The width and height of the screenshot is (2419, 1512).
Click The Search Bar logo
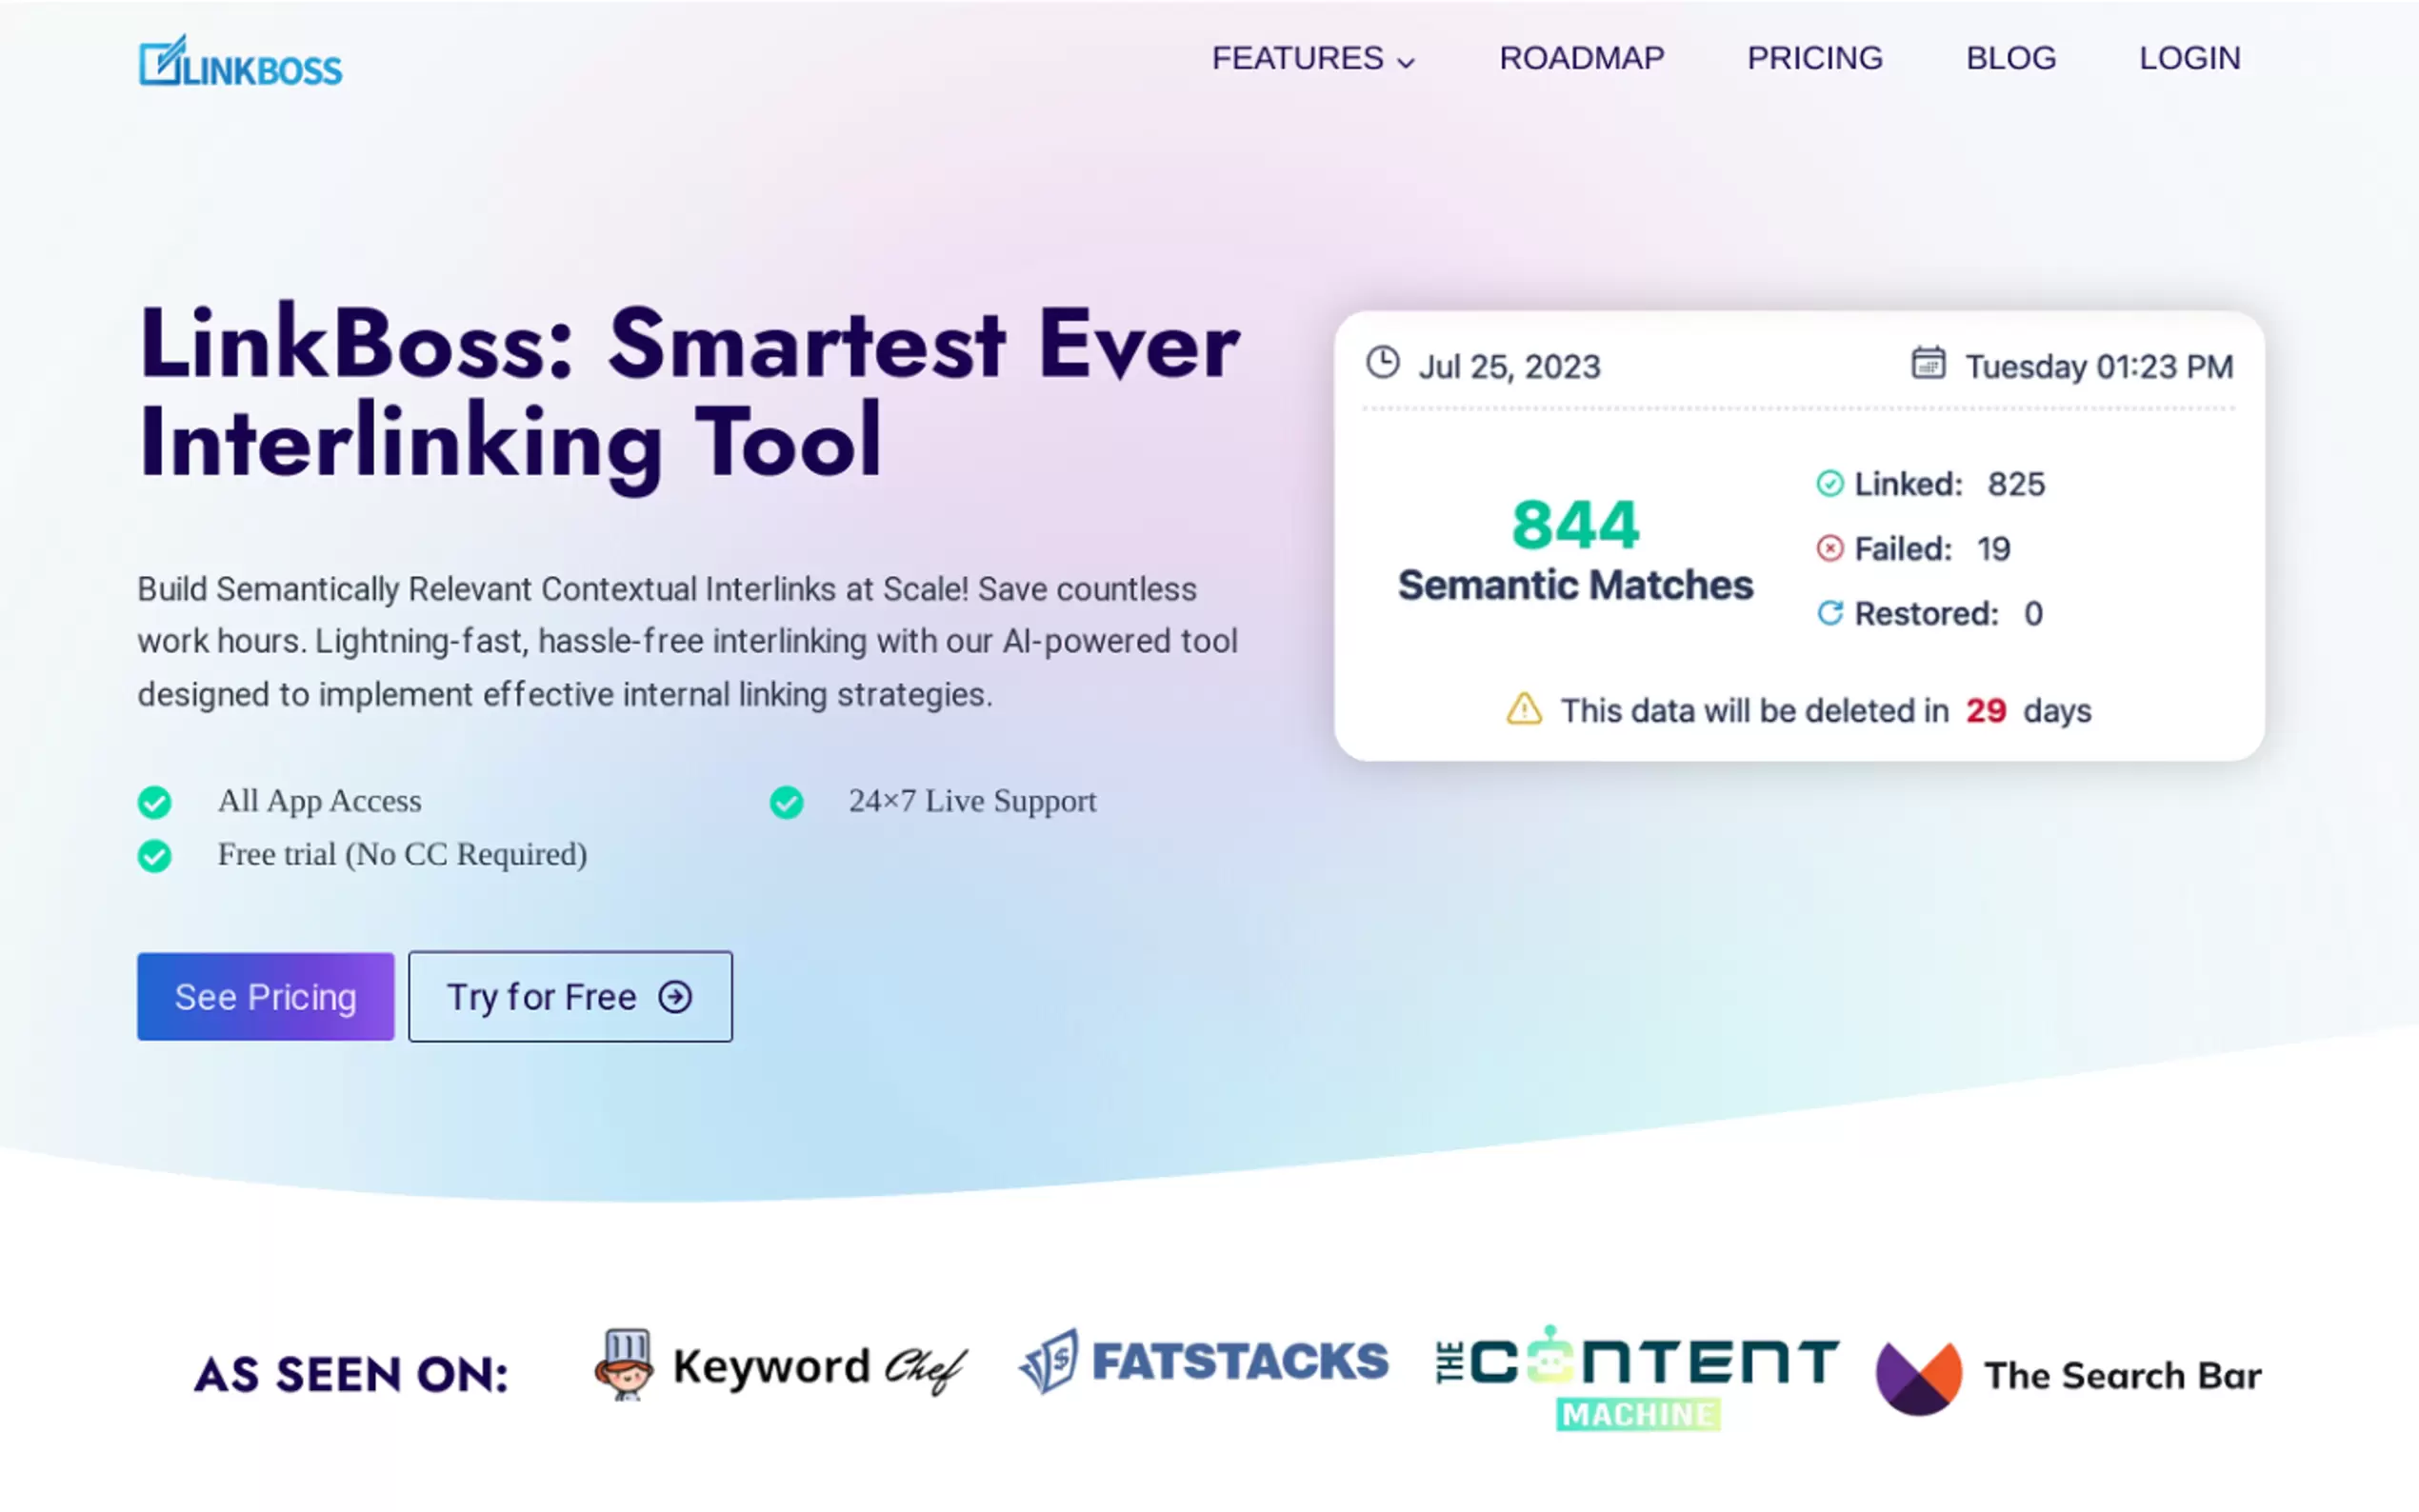tap(2067, 1376)
